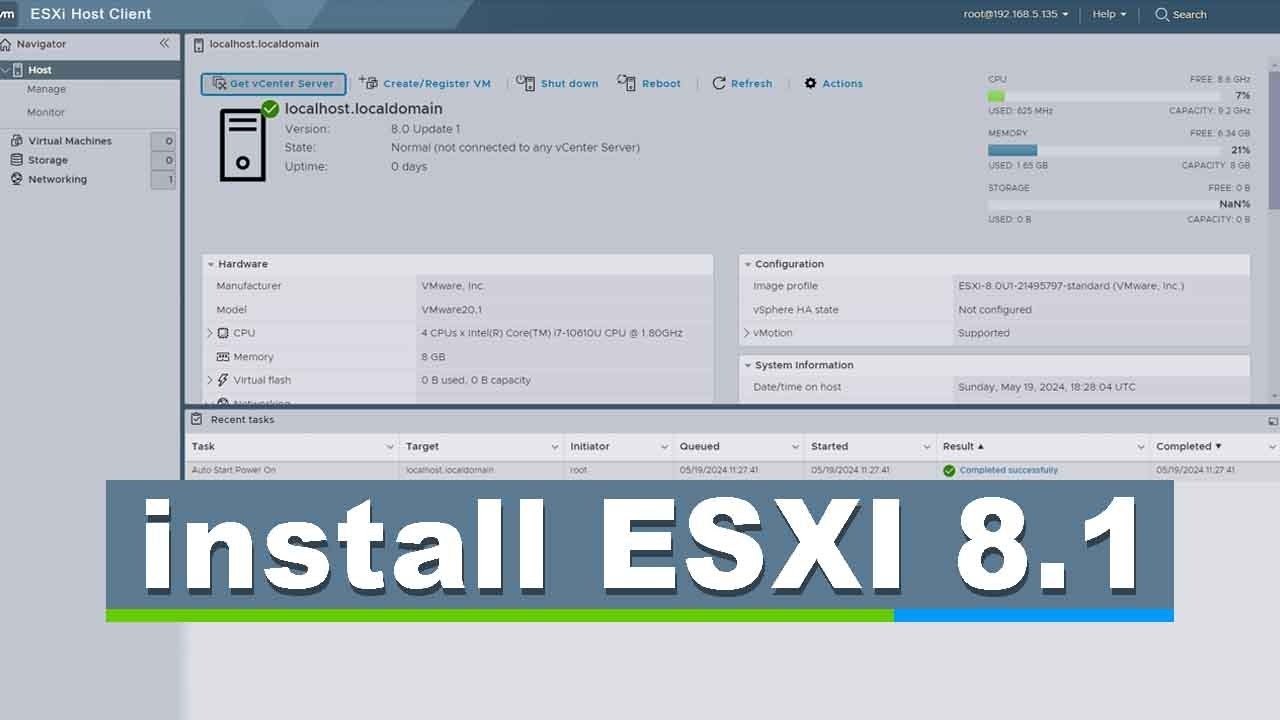Open the Actions menu
The image size is (1280, 720).
tap(833, 84)
